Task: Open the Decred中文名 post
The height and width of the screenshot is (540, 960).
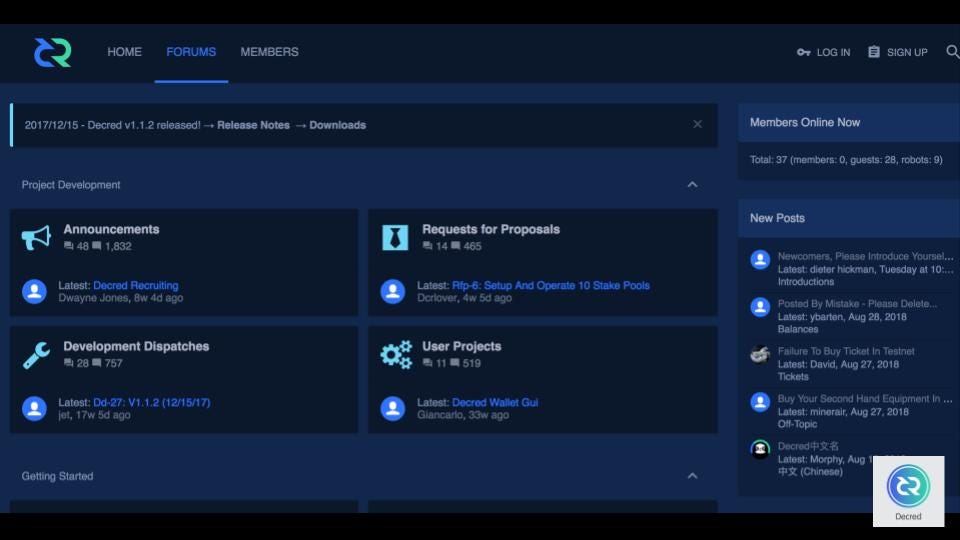Action: 808,446
